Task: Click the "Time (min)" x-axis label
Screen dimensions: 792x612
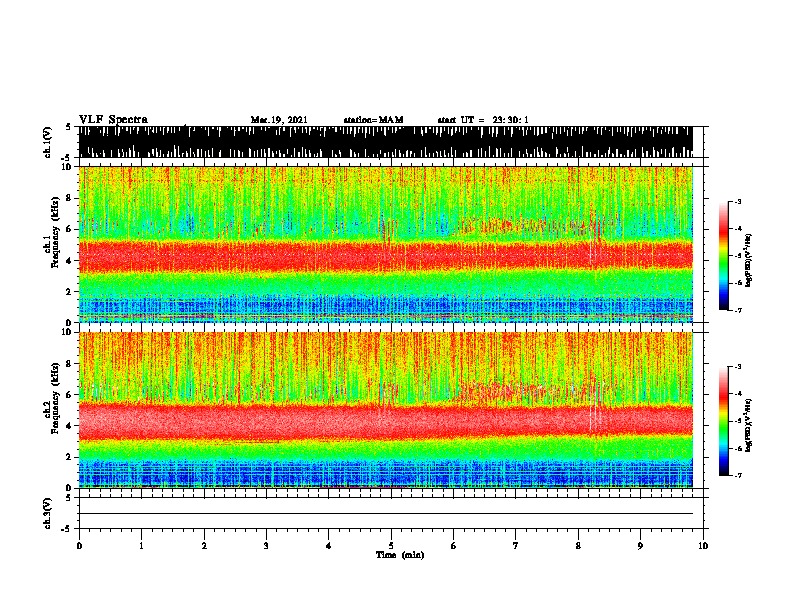Action: tap(400, 555)
